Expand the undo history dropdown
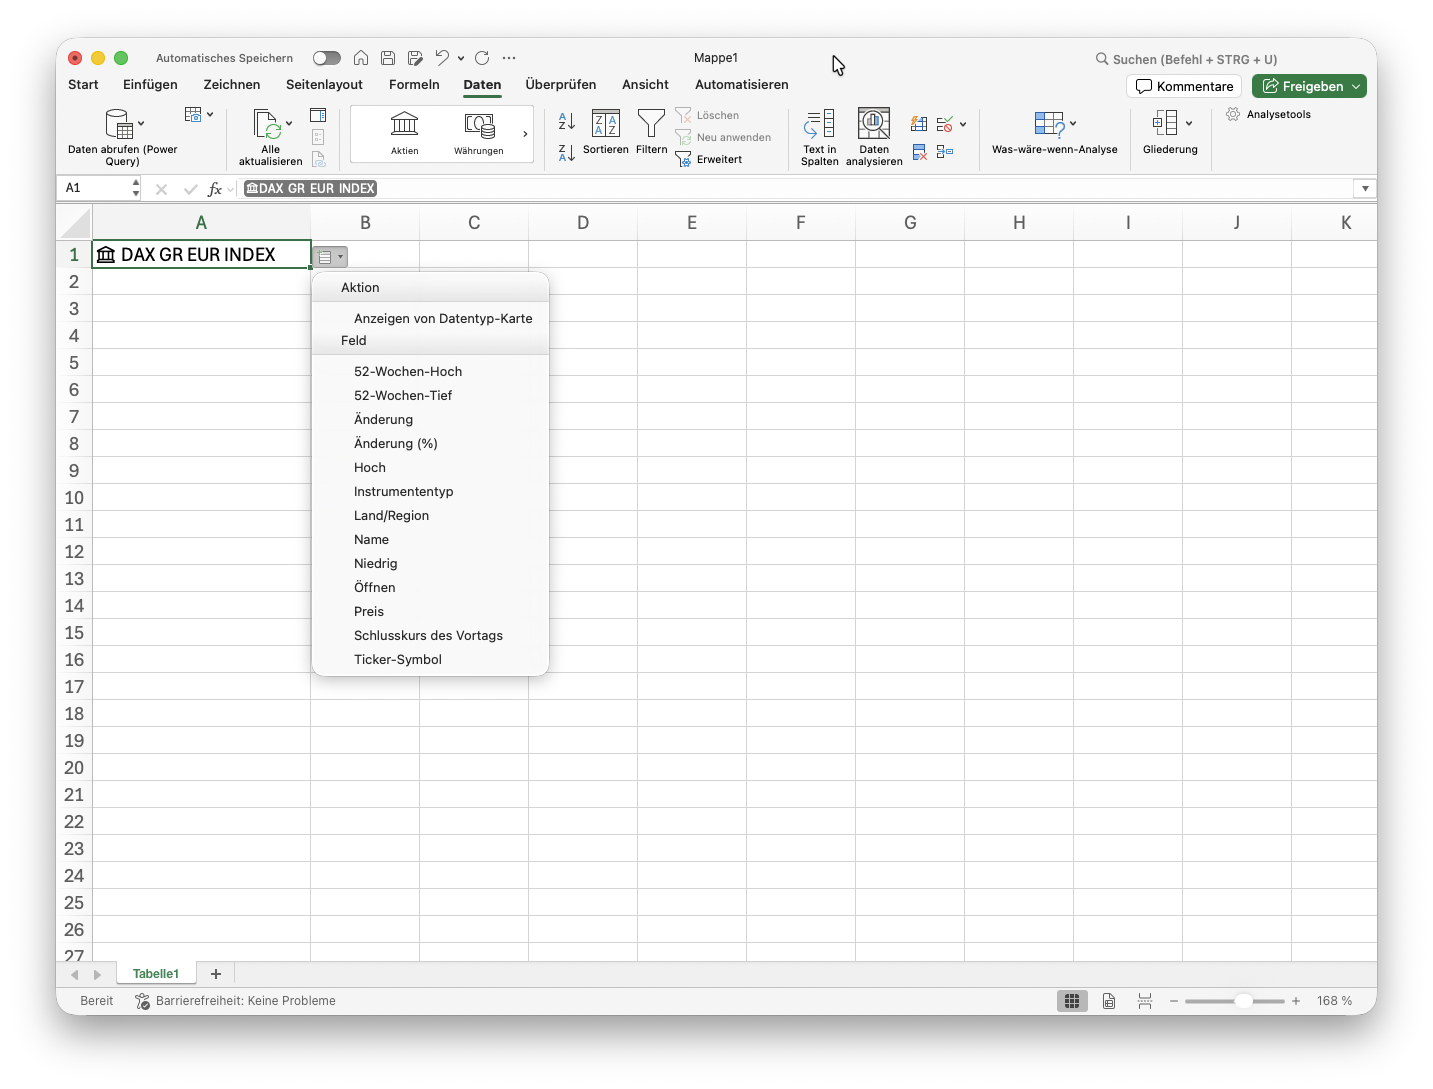The image size is (1433, 1089). click(461, 58)
